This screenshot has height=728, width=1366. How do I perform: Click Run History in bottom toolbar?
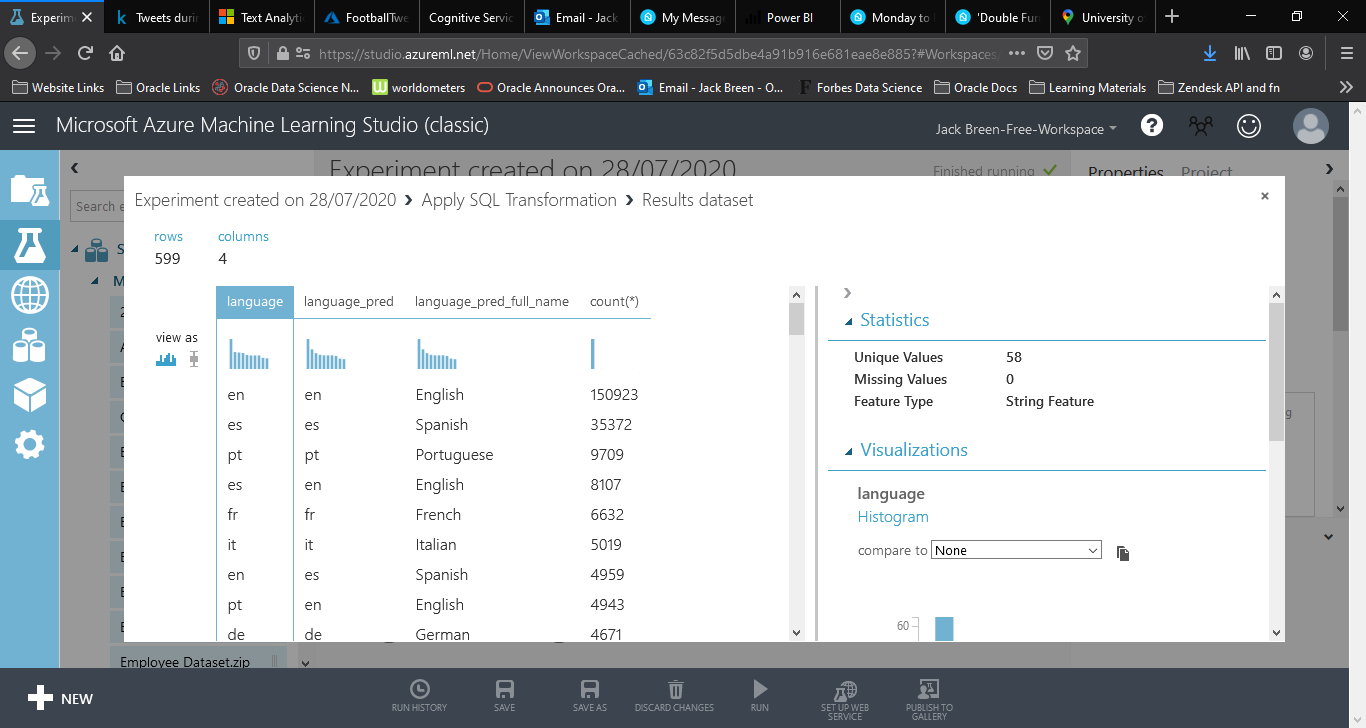click(419, 696)
